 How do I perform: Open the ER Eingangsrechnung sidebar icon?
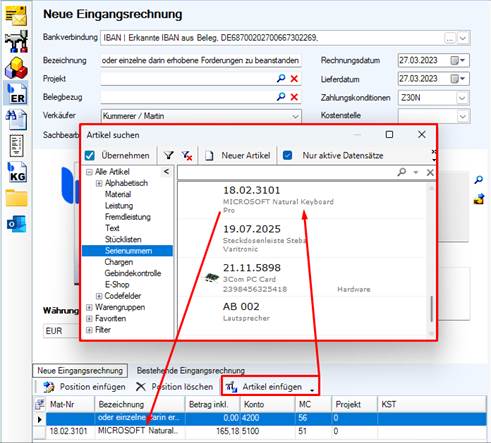17,94
